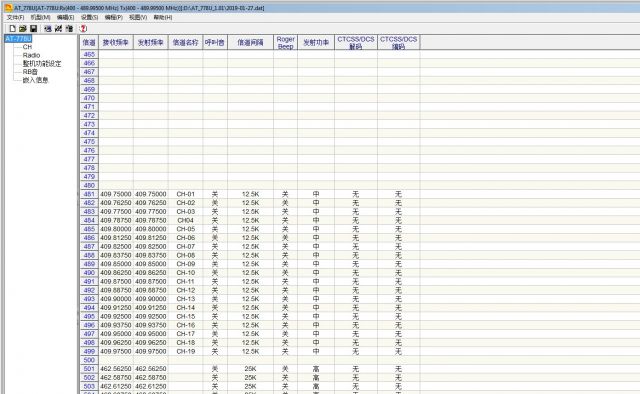The image size is (640, 394).
Task: Click channel name cell CH-13
Action: [185, 299]
